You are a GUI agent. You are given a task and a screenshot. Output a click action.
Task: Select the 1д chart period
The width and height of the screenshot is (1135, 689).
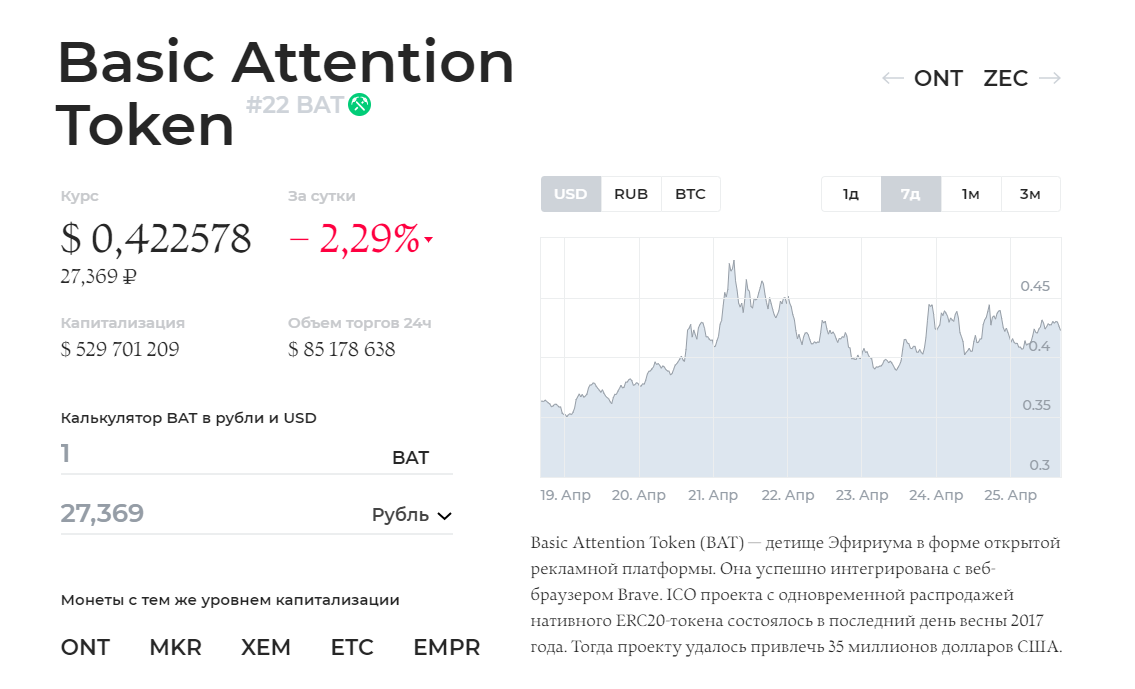(851, 194)
